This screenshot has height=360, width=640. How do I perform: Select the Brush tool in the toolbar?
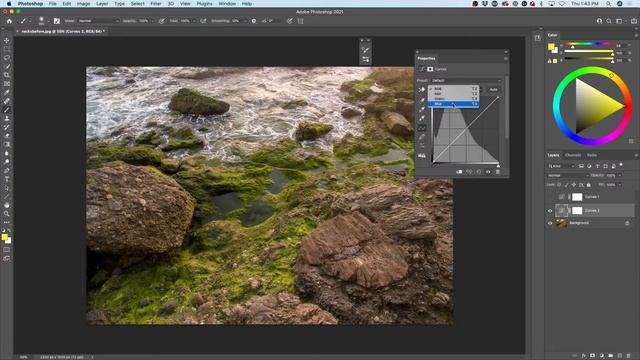pos(7,109)
